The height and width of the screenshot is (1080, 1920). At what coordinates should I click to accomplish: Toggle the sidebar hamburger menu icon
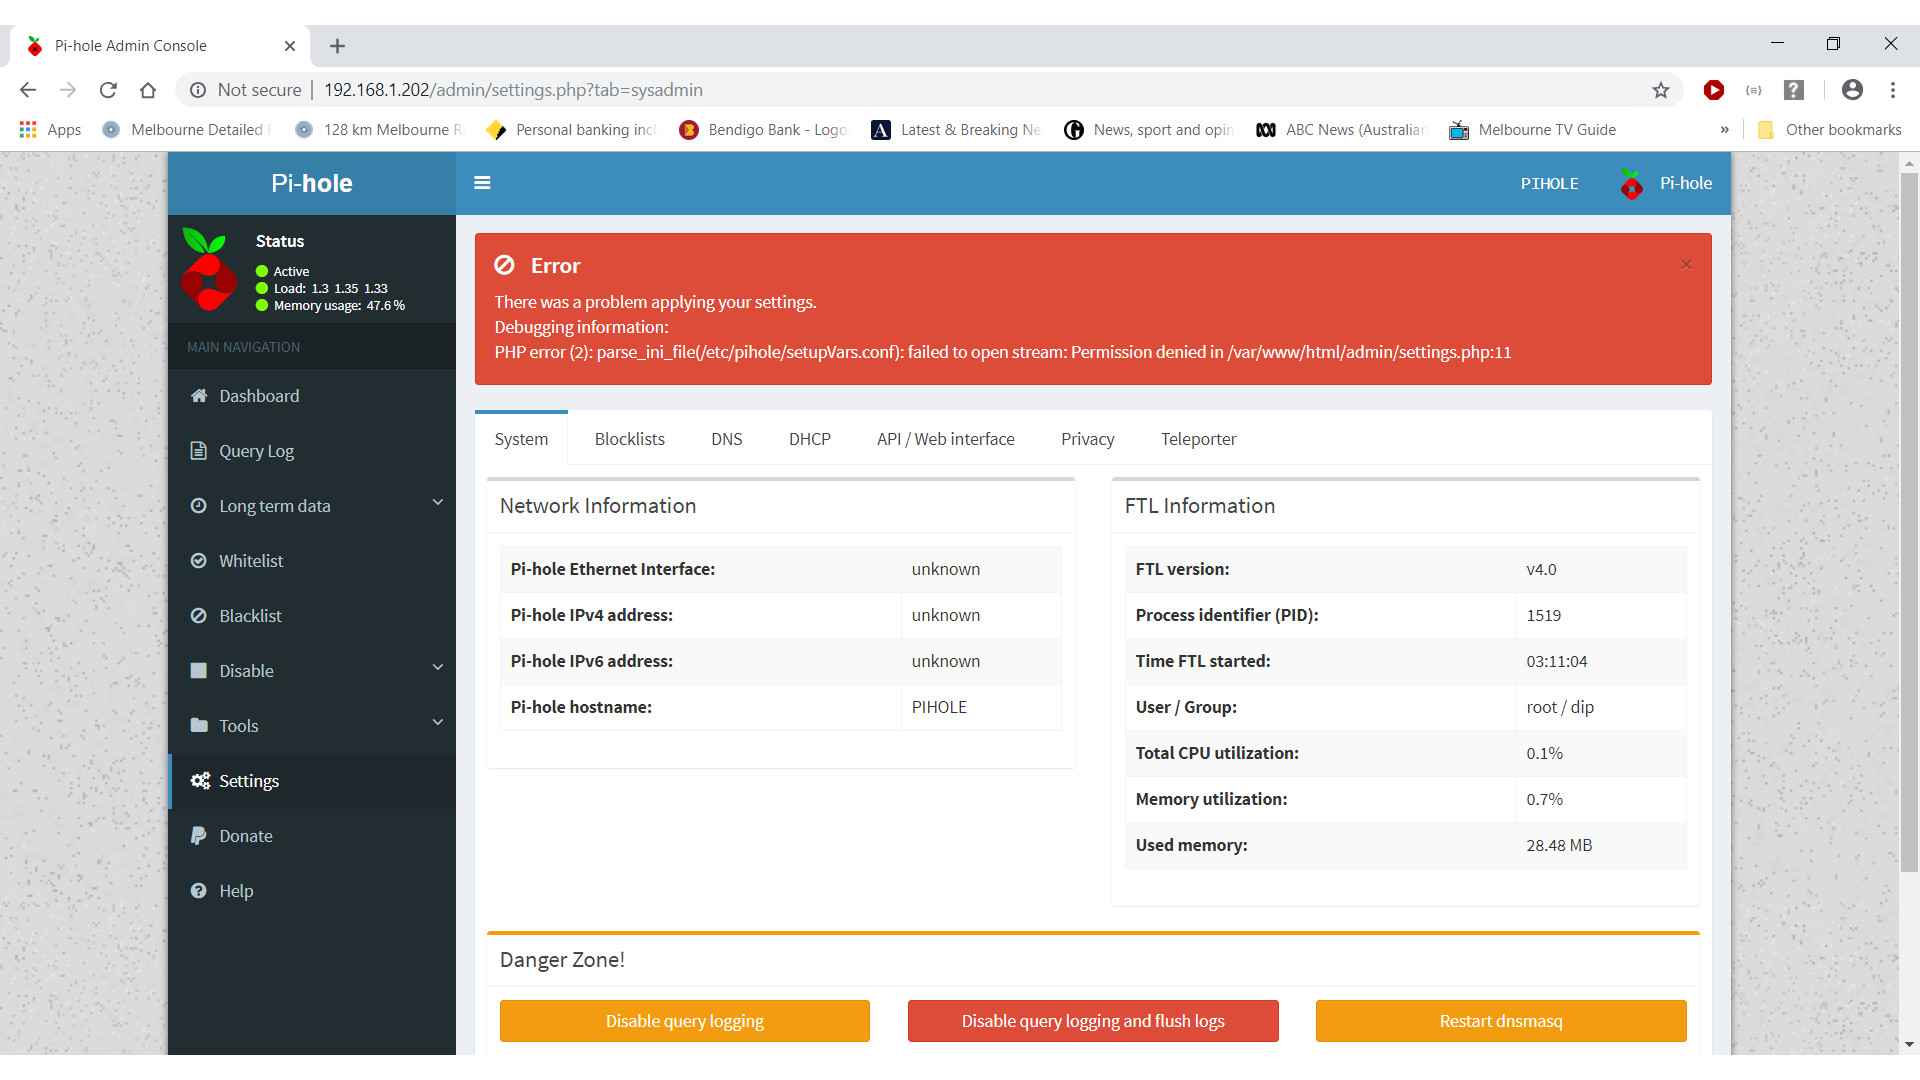pyautogui.click(x=482, y=183)
